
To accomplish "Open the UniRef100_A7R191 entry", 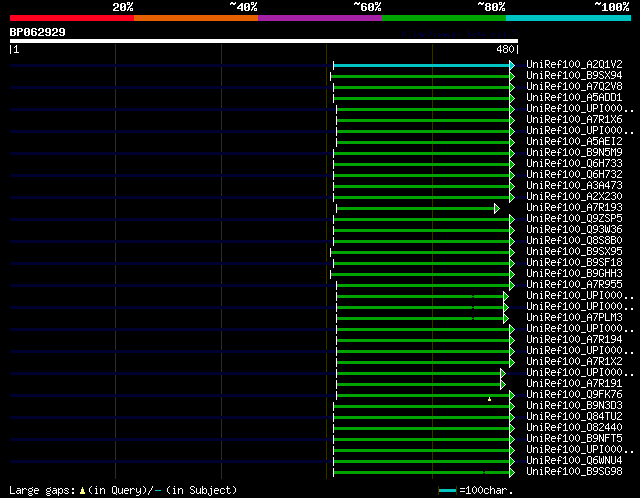I will (574, 384).
